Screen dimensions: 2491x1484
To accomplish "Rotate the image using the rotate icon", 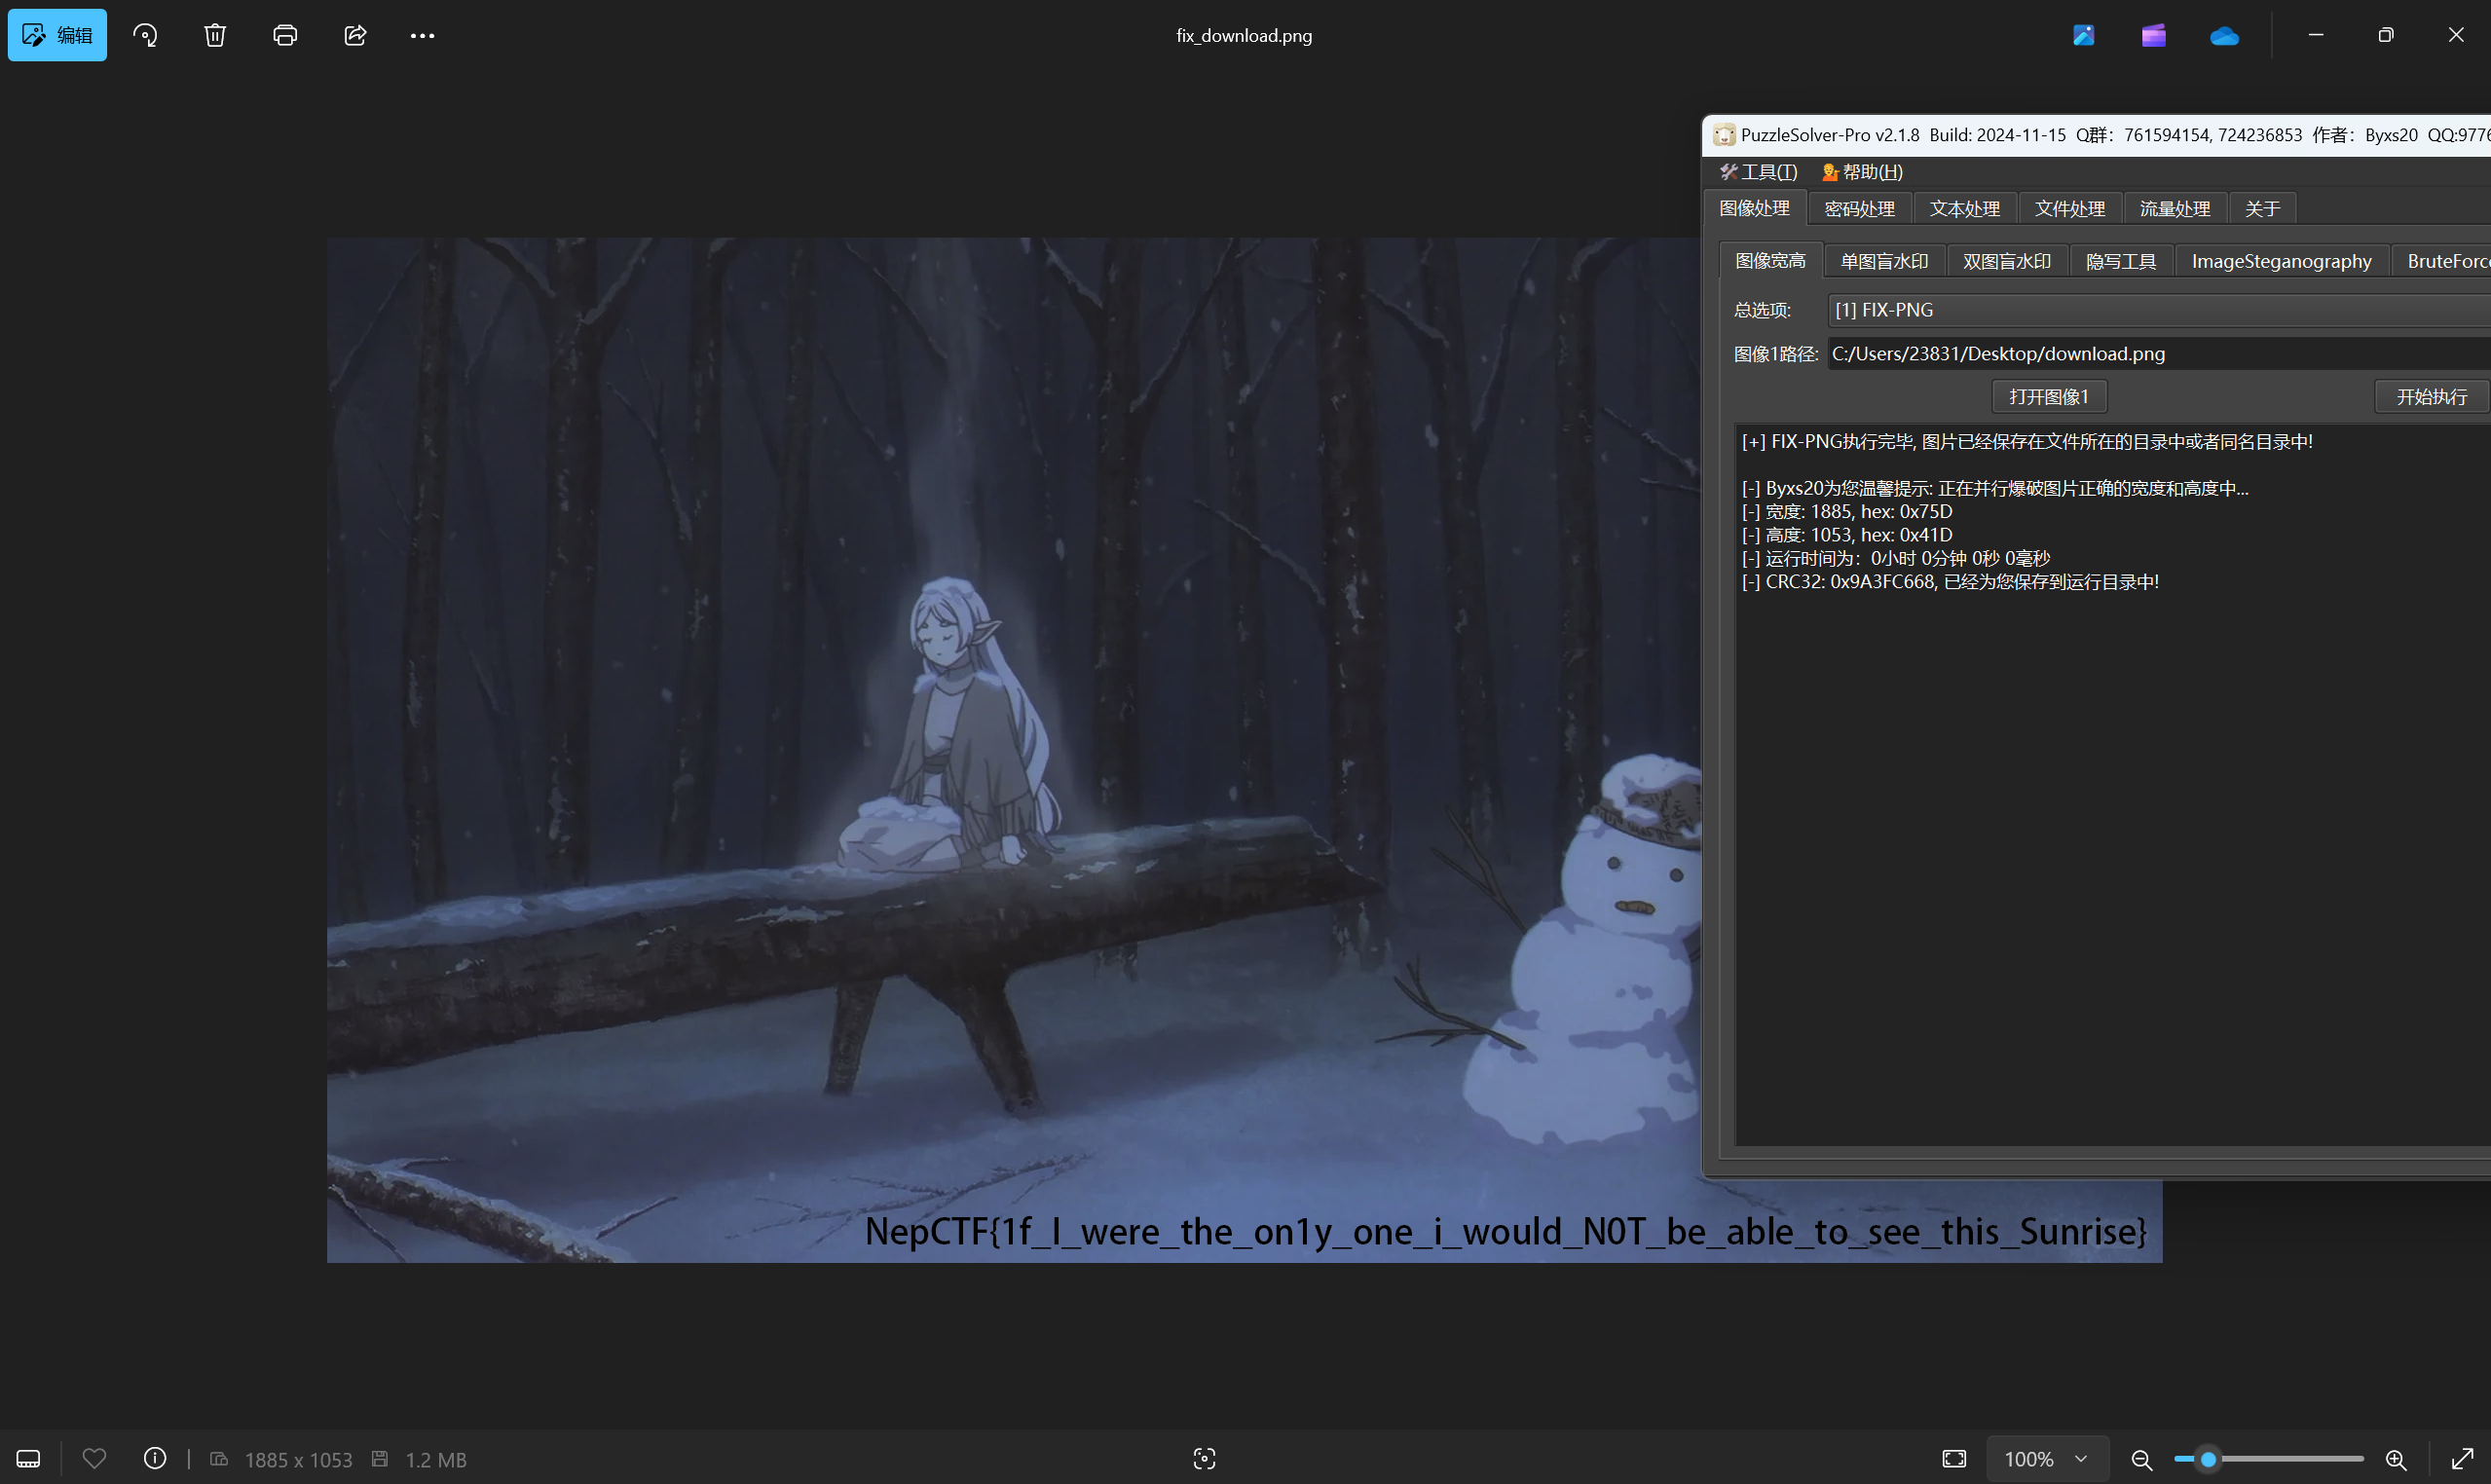I will coord(146,35).
